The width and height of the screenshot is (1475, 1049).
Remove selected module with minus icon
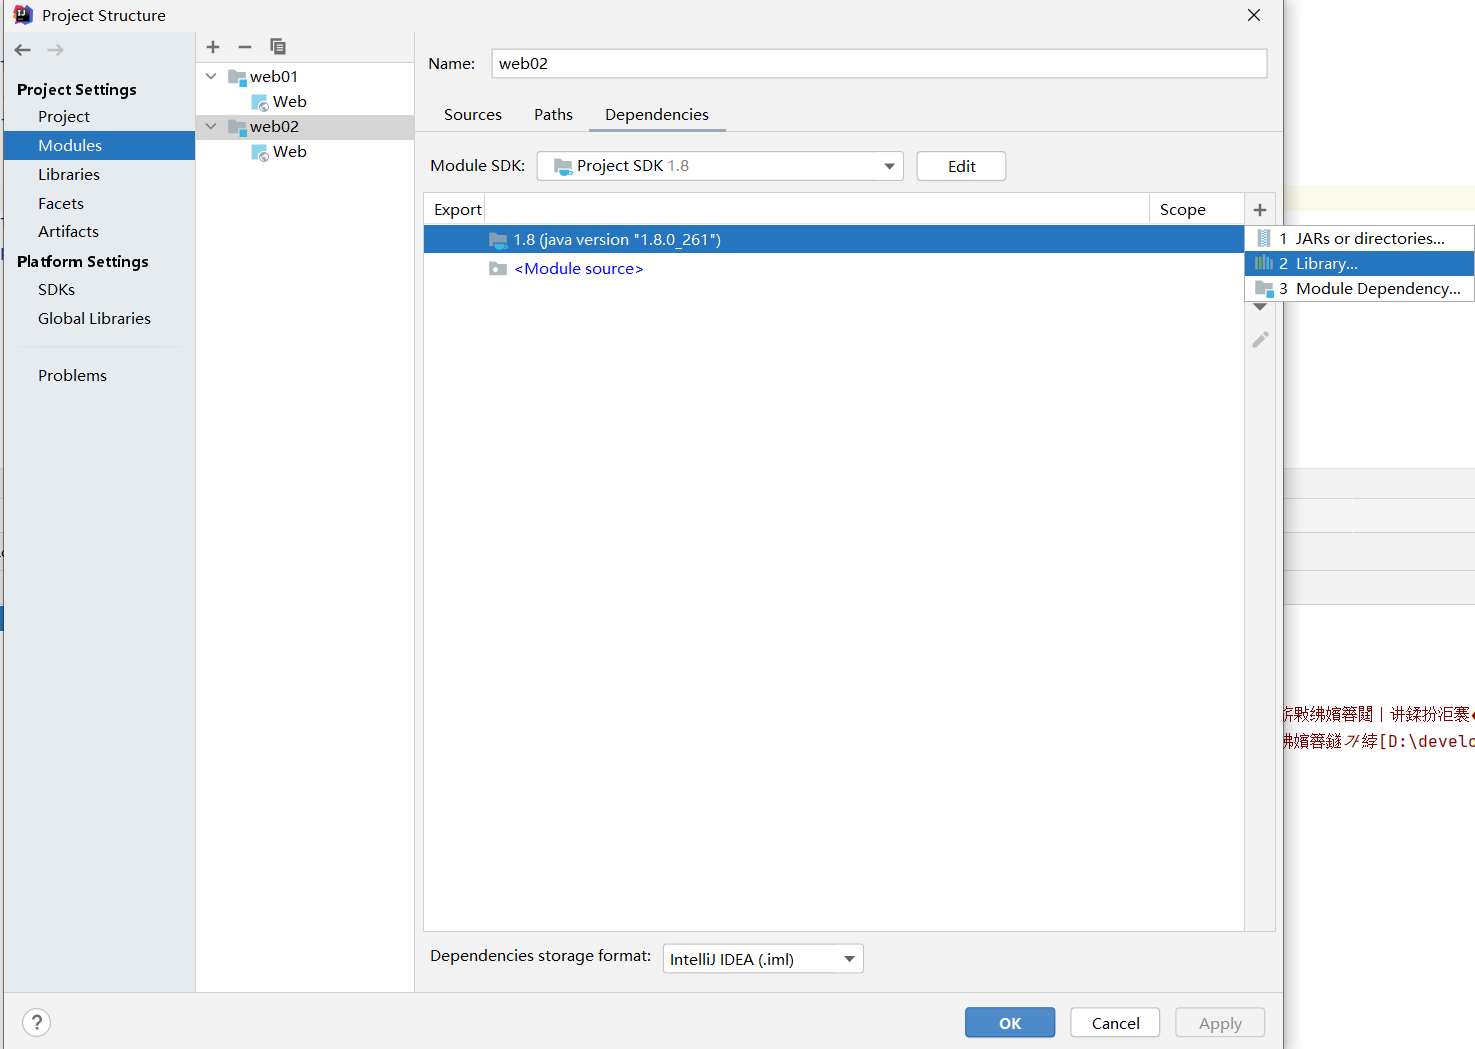click(x=245, y=47)
